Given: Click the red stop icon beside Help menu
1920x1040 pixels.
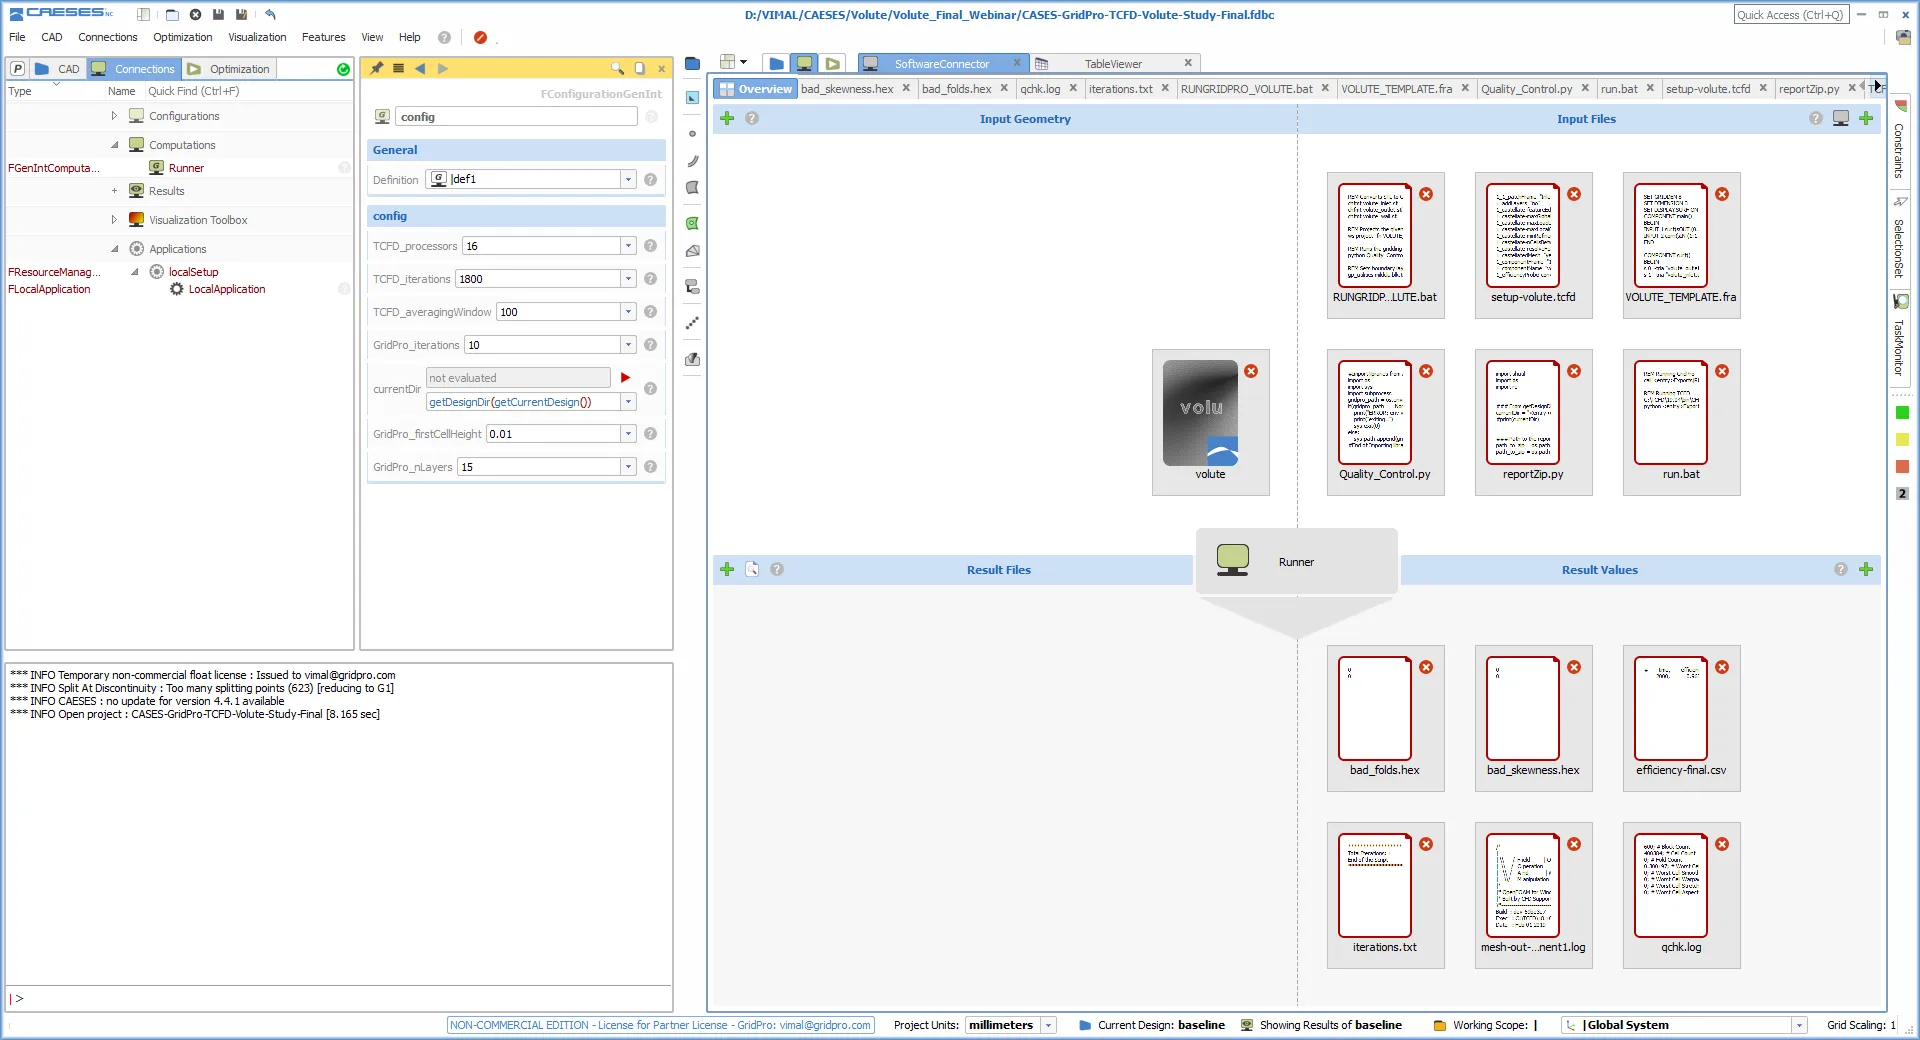Looking at the screenshot, I should [x=480, y=37].
